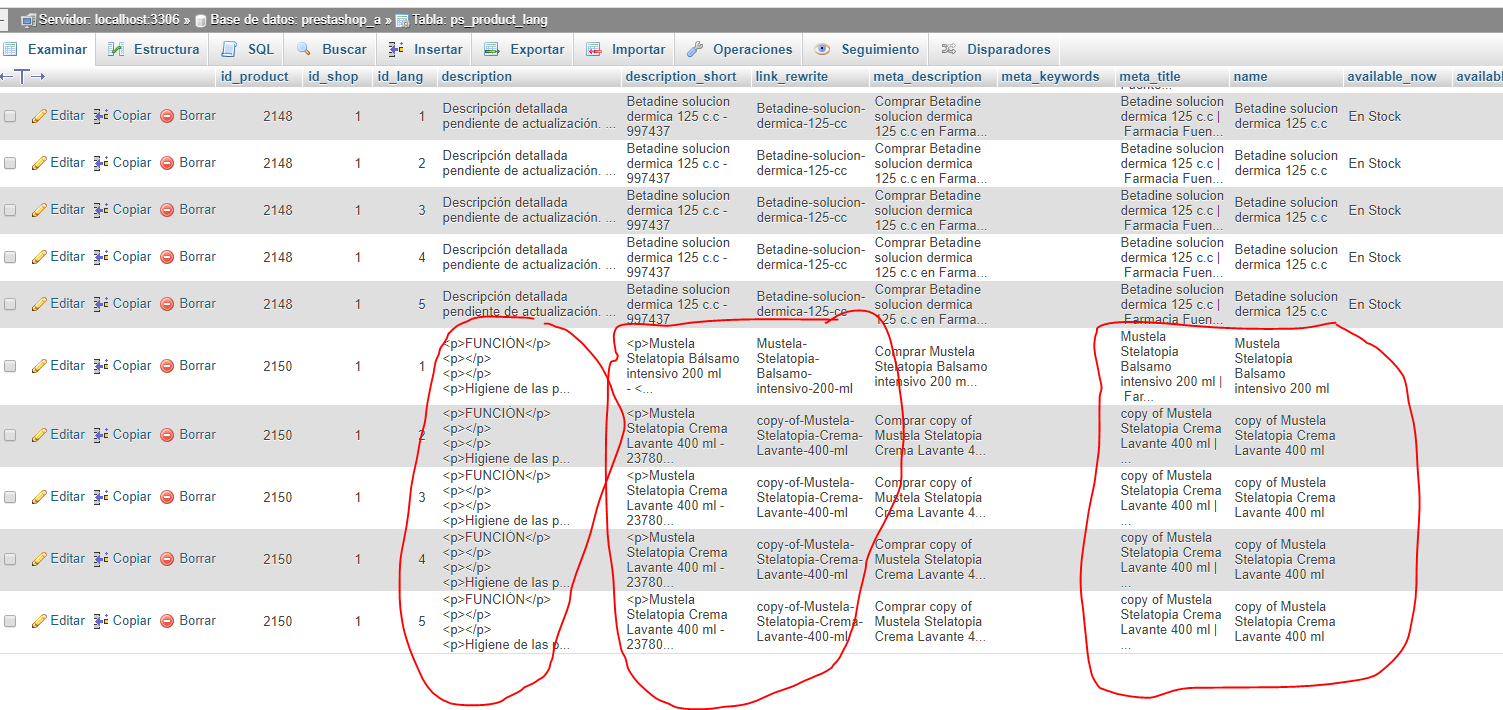Image resolution: width=1503 pixels, height=710 pixels.
Task: Collapse top panel with minus button
Action: tap(5, 20)
